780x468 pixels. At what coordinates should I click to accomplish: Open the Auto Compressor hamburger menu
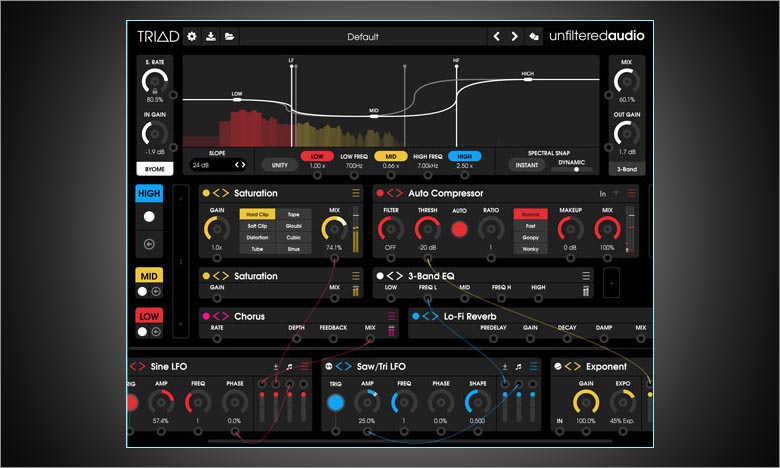coord(631,193)
